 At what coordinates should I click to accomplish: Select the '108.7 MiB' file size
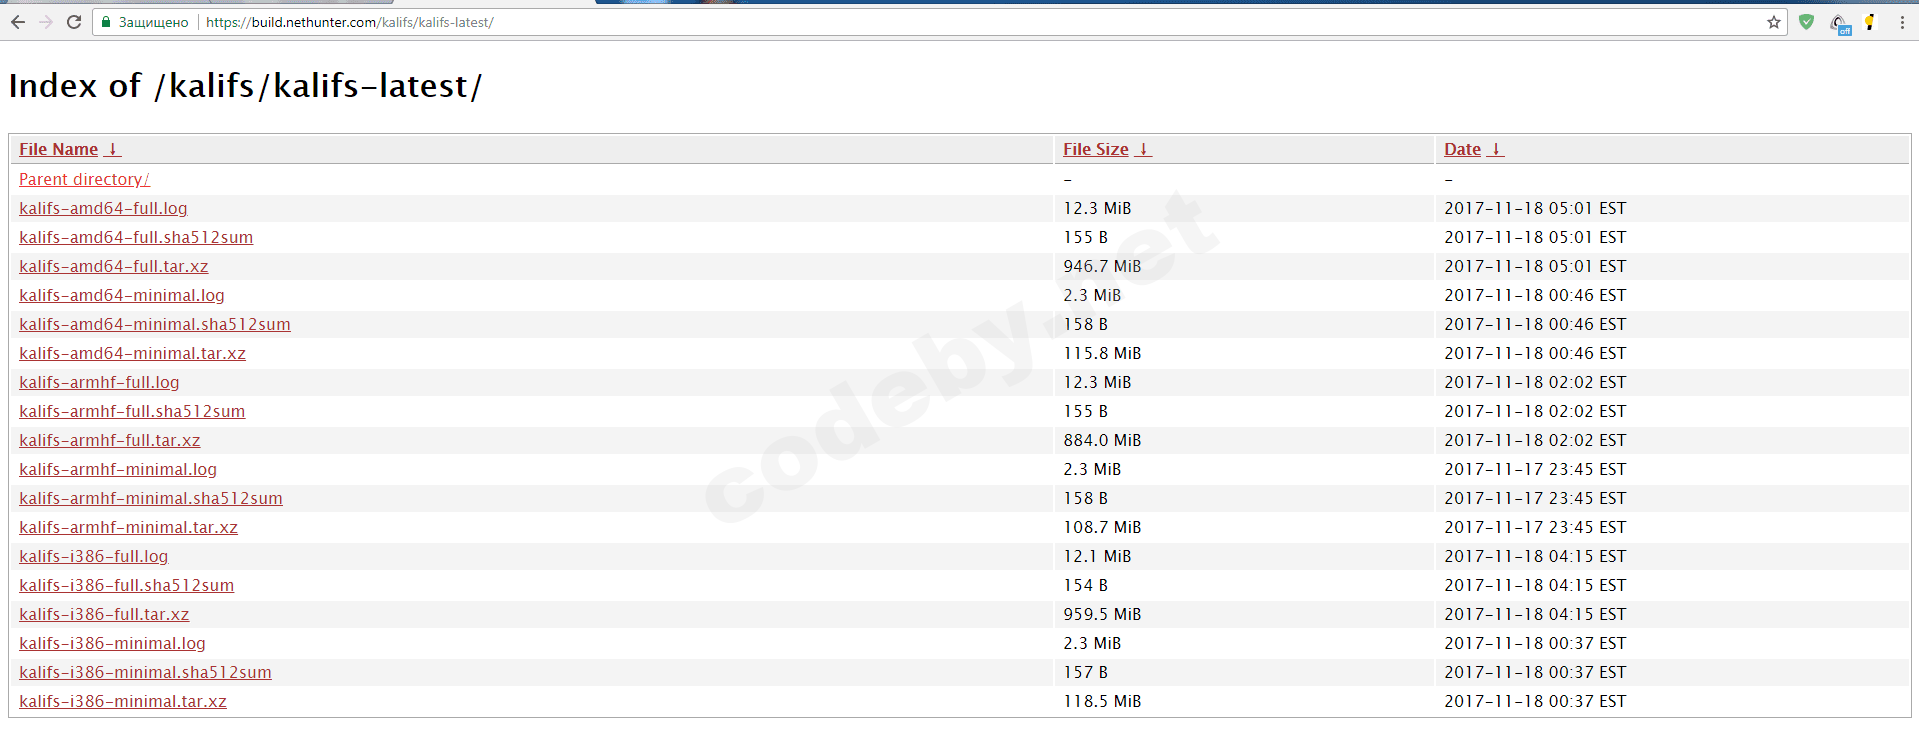tap(1102, 527)
